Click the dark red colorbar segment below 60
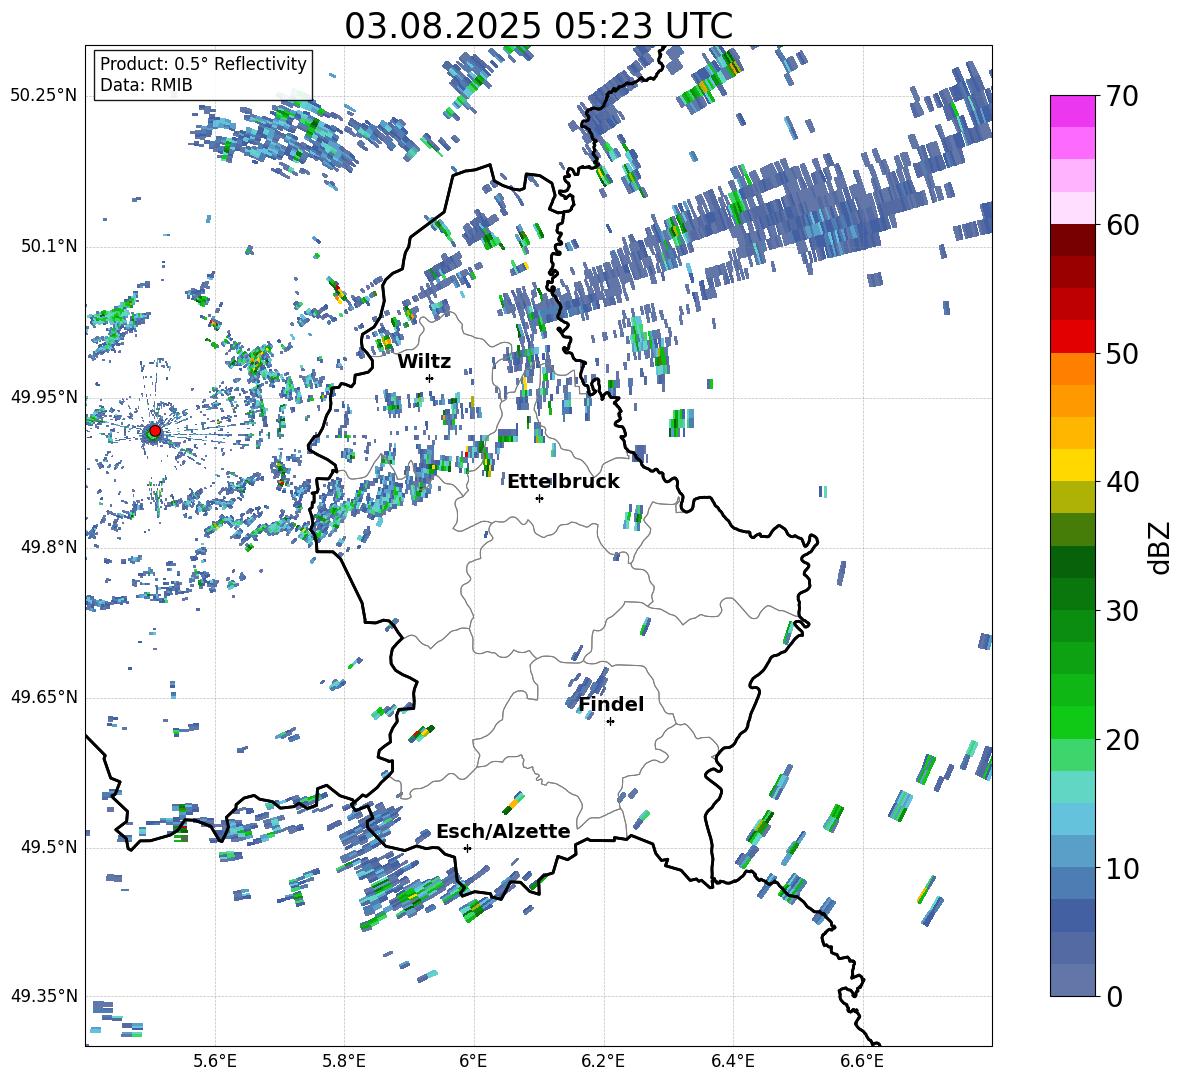The height and width of the screenshot is (1081, 1184). pos(1072,241)
